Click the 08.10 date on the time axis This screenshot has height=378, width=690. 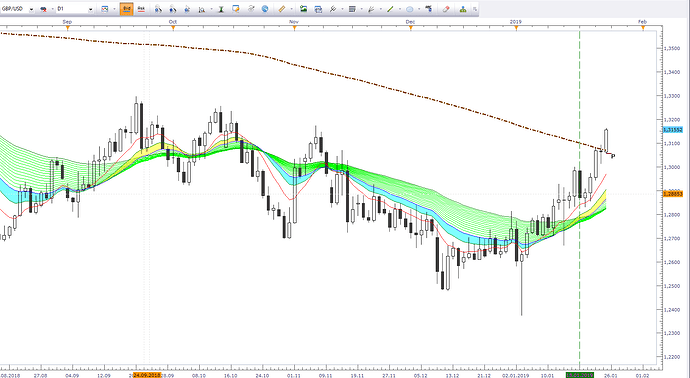[x=199, y=375]
